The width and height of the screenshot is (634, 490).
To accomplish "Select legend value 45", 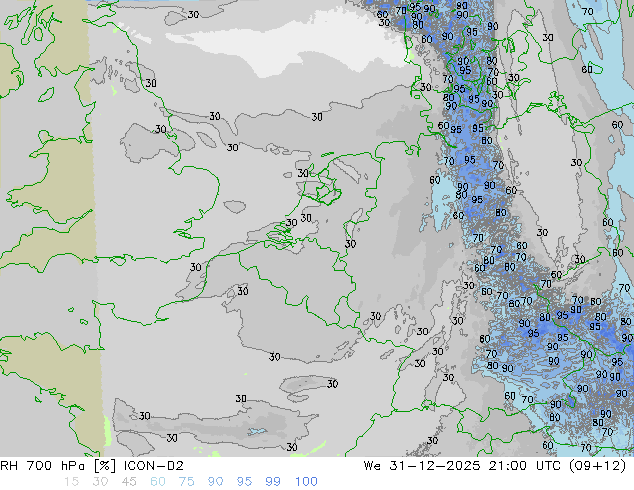I will click(129, 482).
